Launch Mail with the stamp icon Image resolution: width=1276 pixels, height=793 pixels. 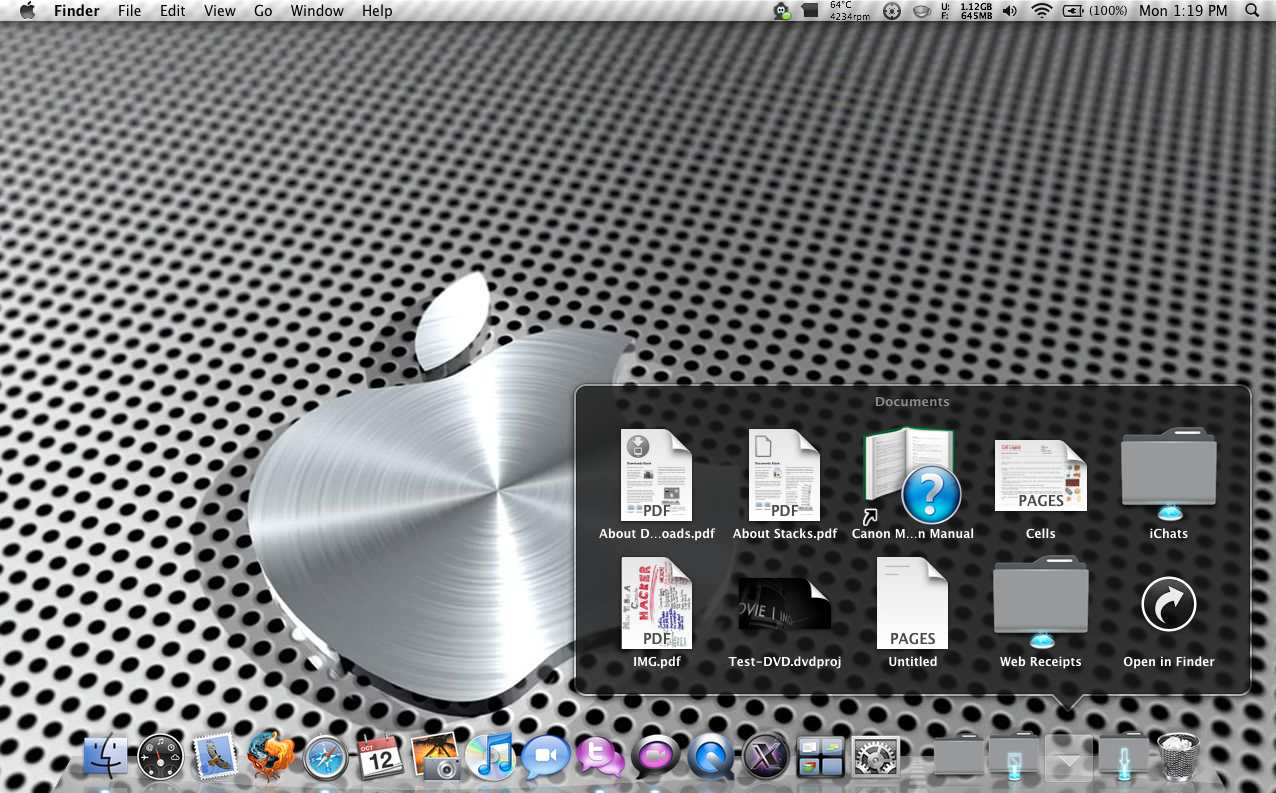pyautogui.click(x=215, y=756)
